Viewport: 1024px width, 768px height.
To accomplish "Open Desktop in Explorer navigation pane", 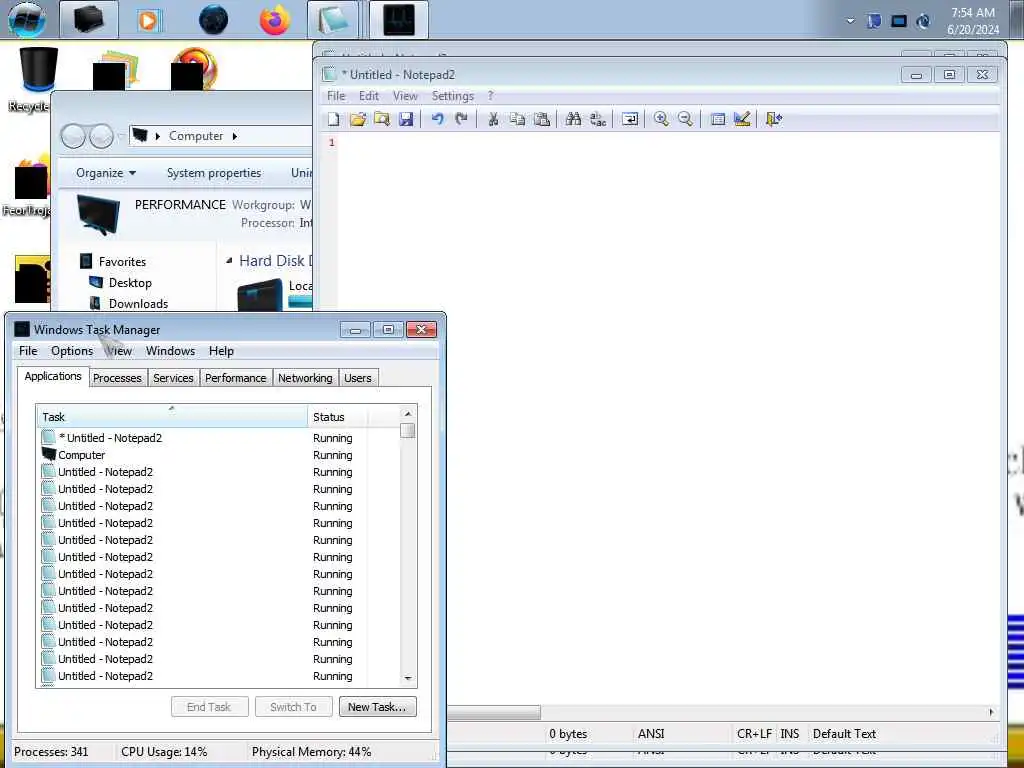I will coord(130,283).
